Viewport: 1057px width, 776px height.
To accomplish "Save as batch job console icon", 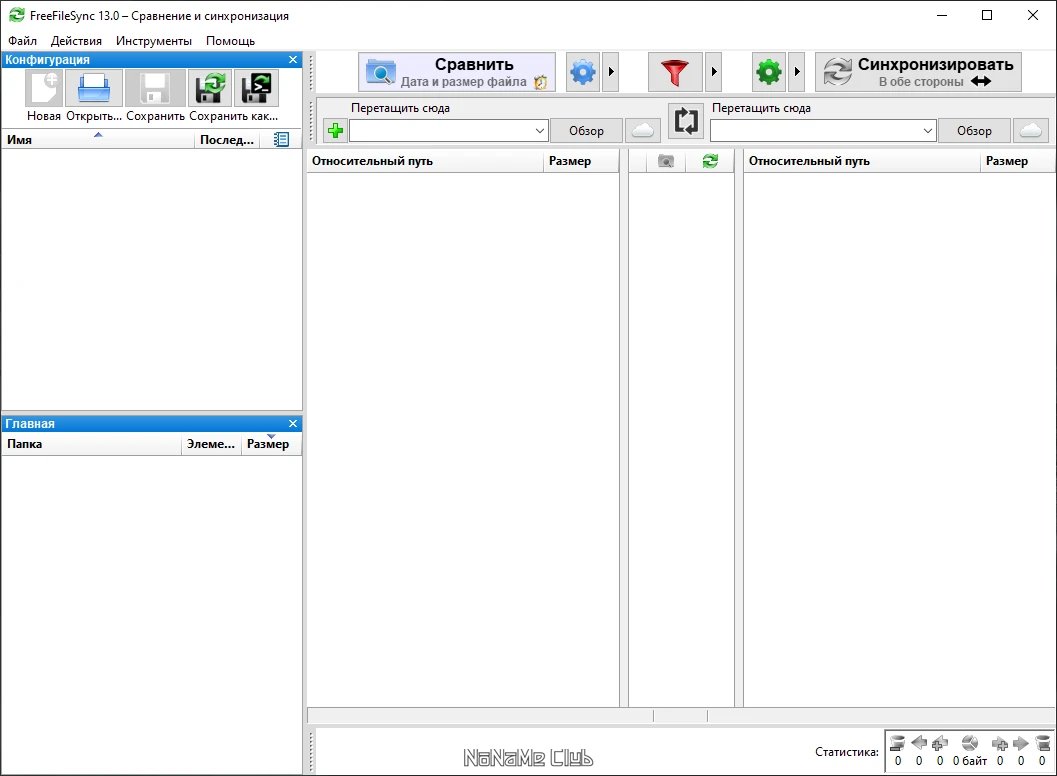I will click(x=256, y=88).
